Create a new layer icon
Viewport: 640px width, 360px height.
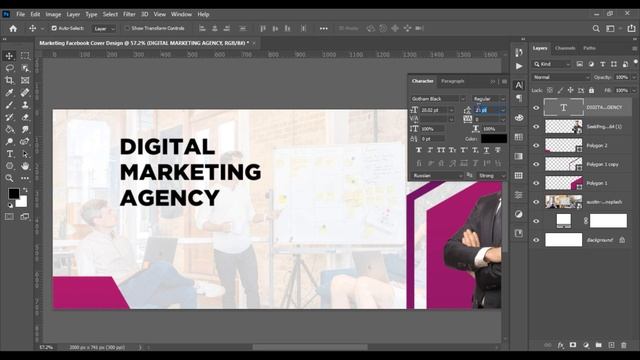tap(611, 345)
